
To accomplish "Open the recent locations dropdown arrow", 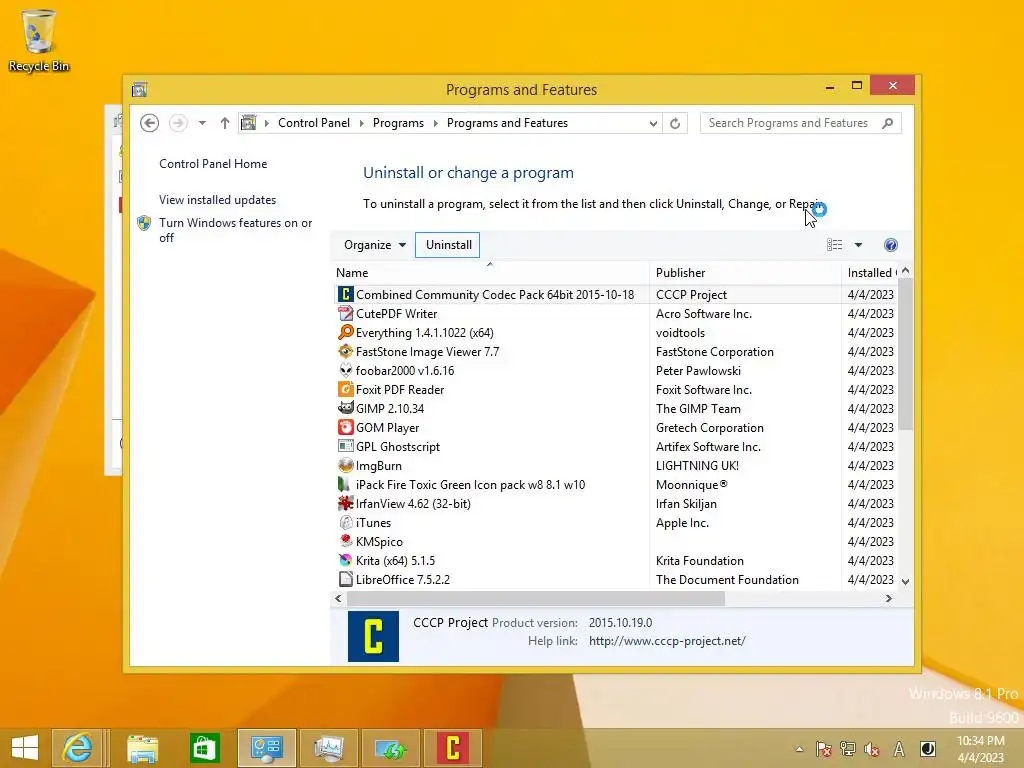I will point(202,123).
